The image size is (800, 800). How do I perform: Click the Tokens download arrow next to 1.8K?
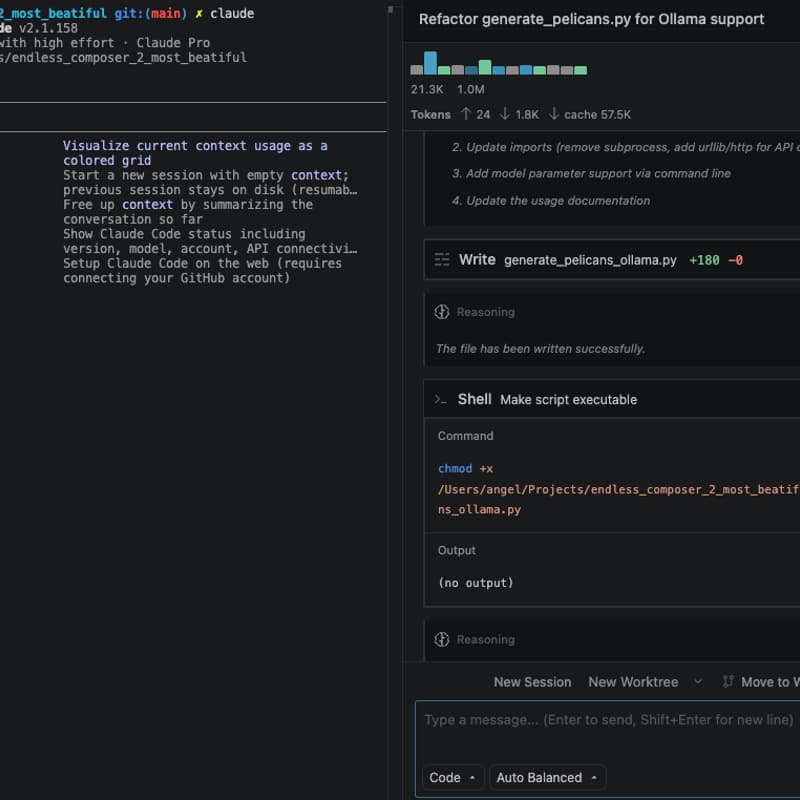505,114
